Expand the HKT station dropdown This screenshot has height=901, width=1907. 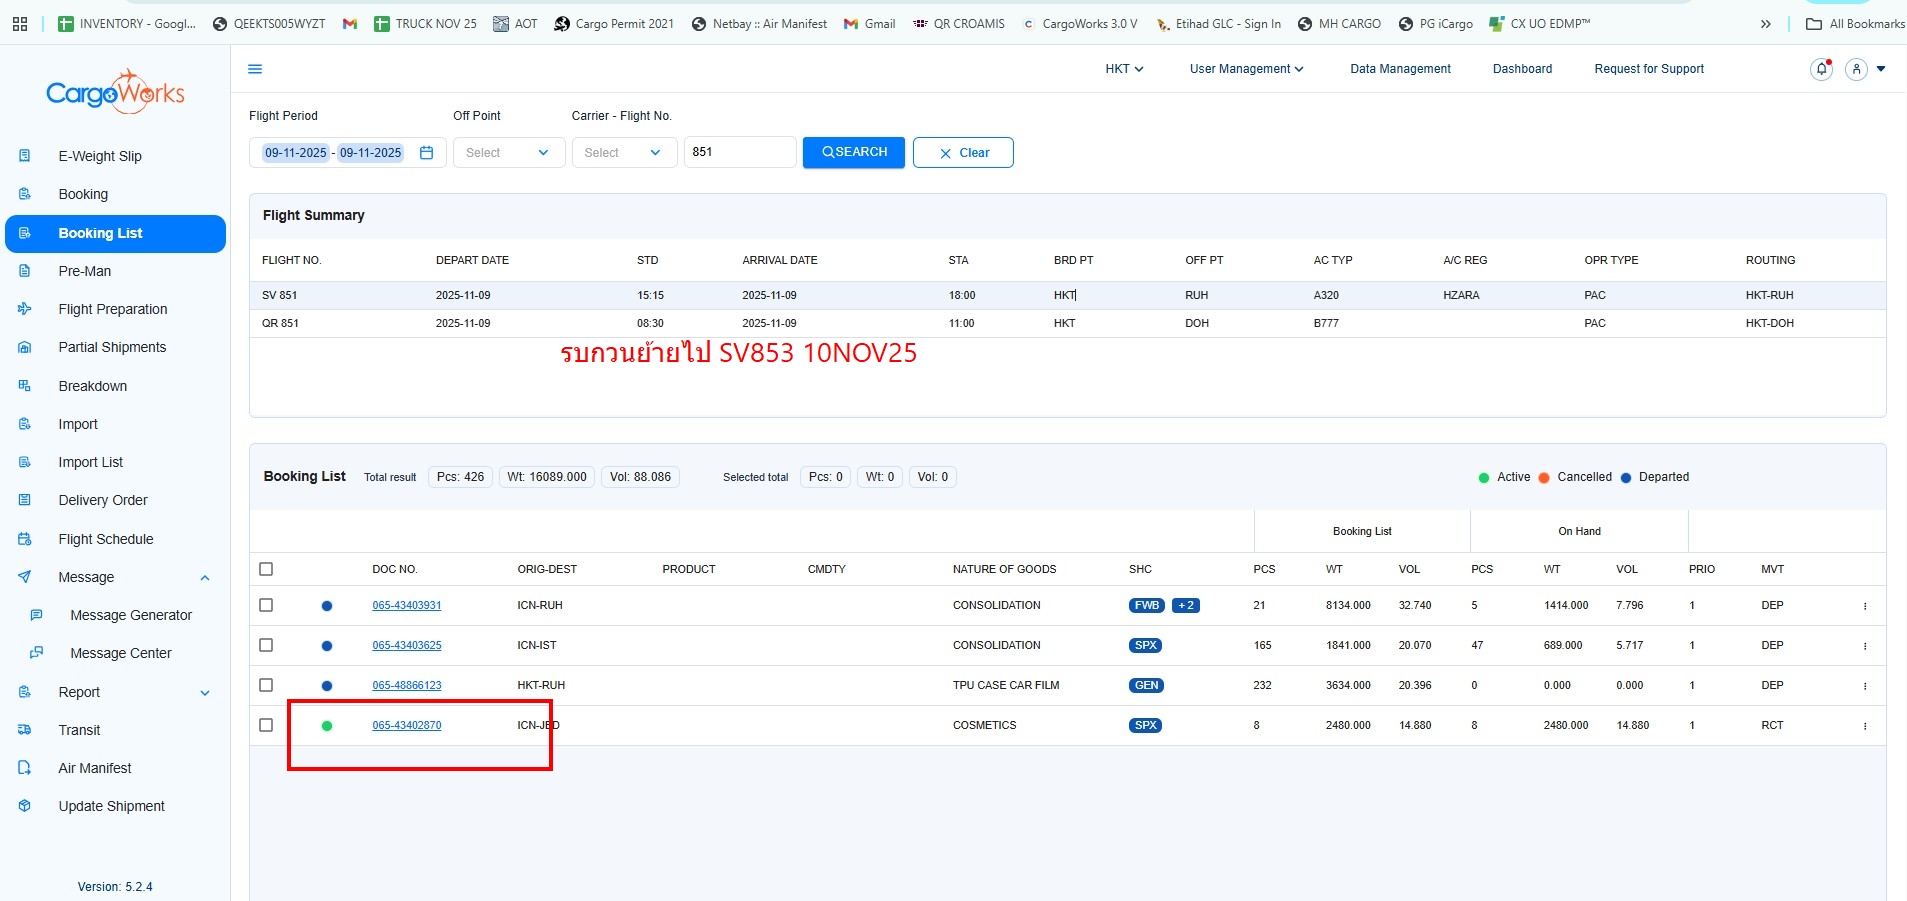1124,69
